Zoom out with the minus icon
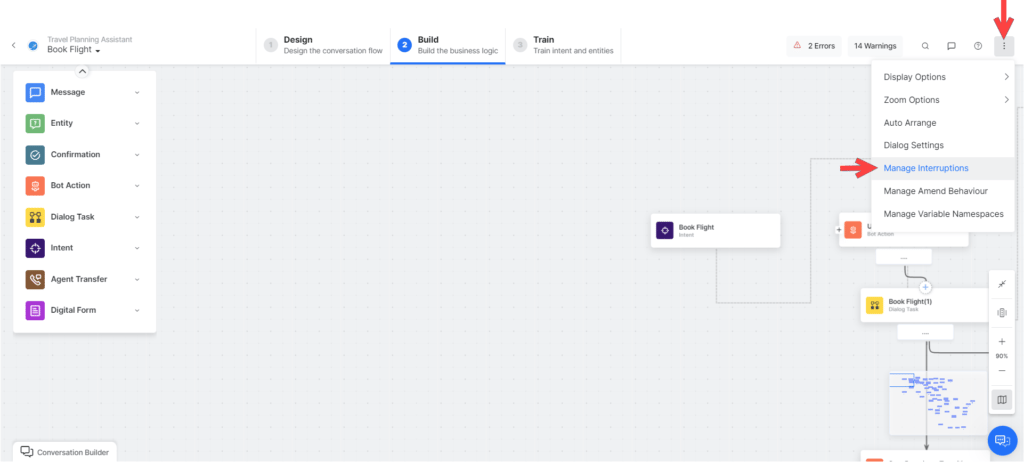The image size is (1024, 462). (x=1002, y=371)
